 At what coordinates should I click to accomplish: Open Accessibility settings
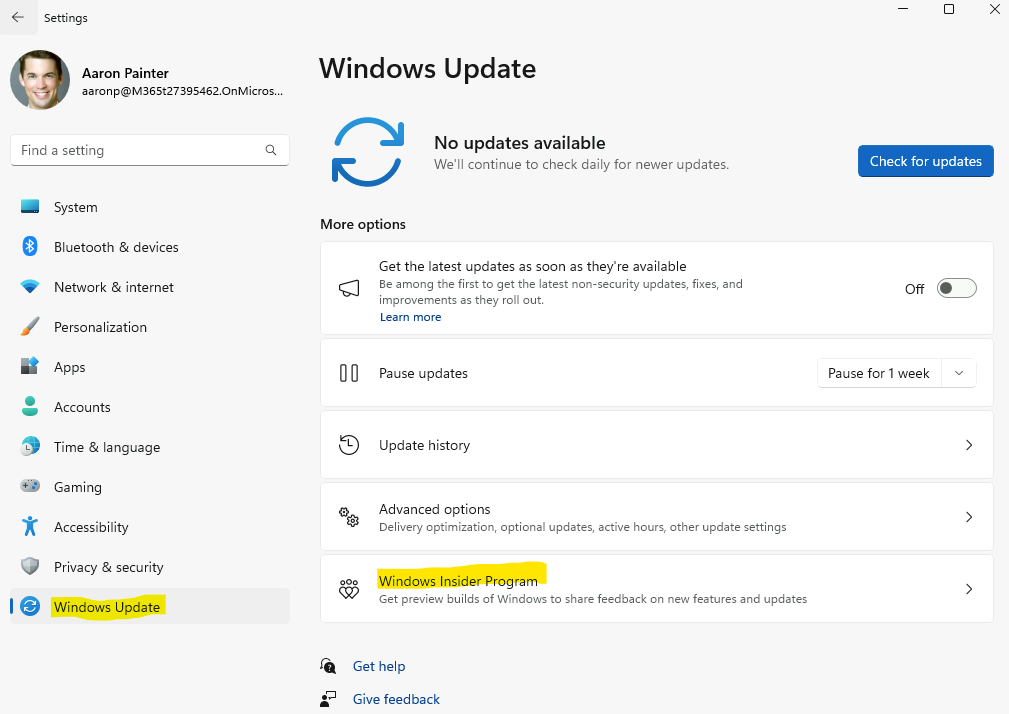tap(150, 527)
